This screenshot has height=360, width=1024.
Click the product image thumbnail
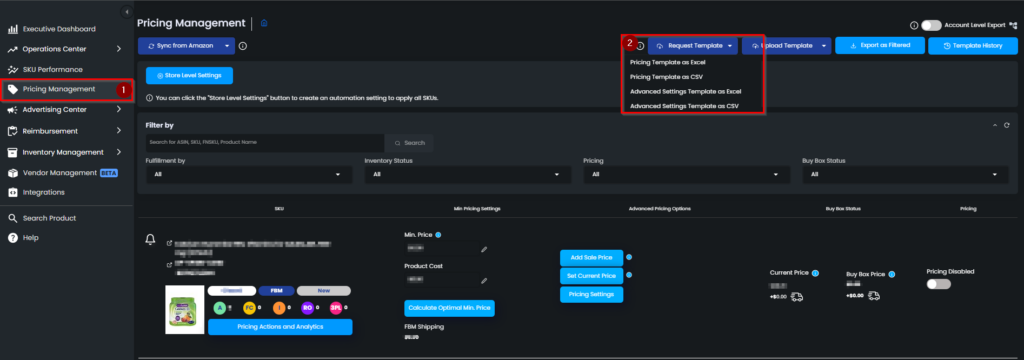tap(185, 310)
